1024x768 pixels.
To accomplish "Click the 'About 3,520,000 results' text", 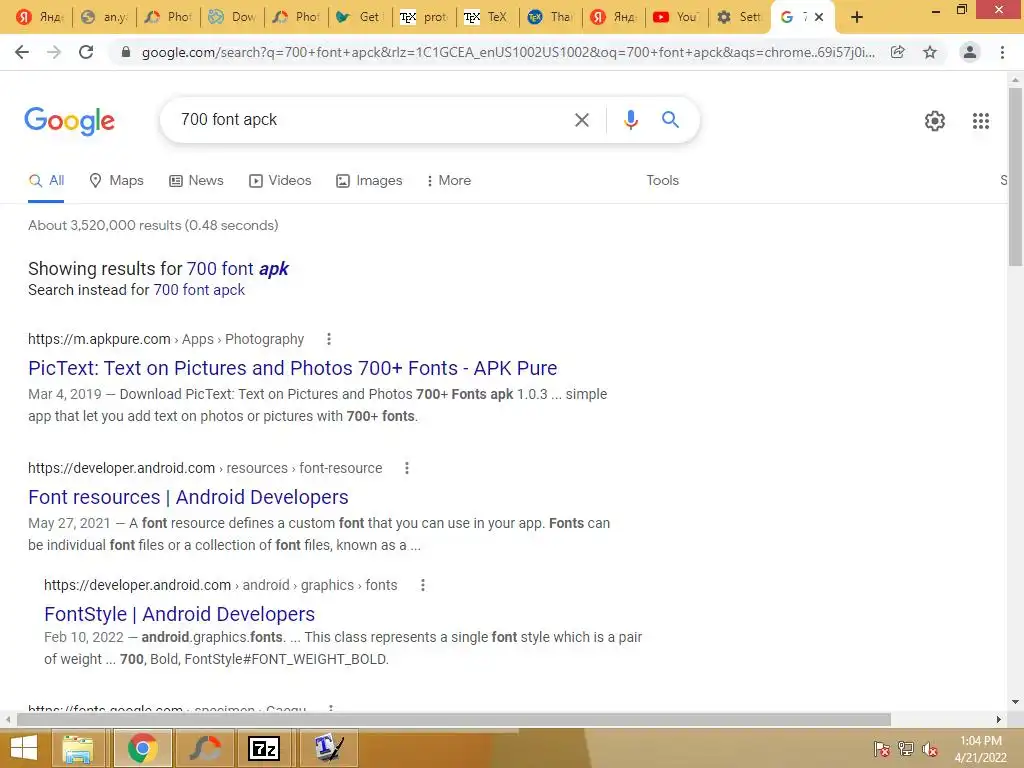I will 153,225.
